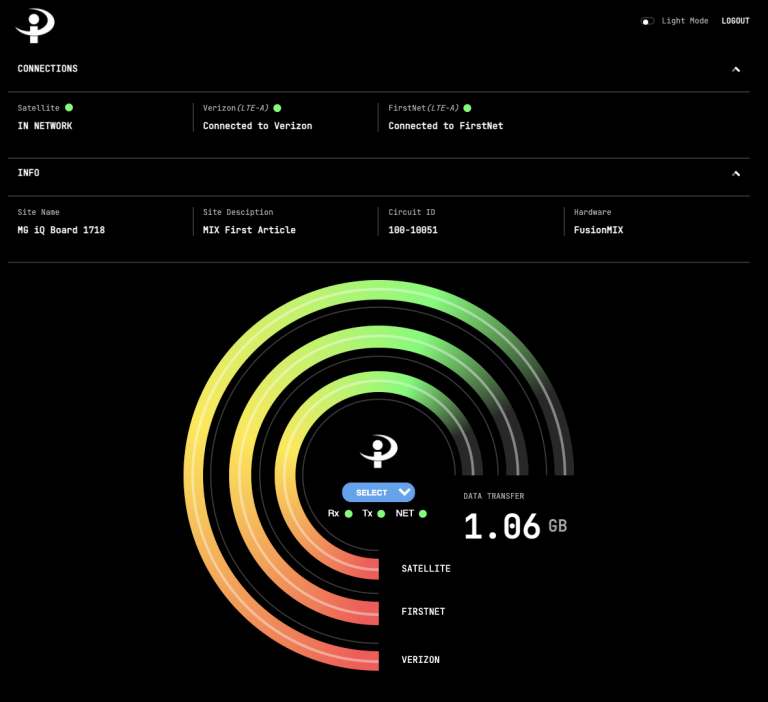Click circuit ID value '100-10051'
The height and width of the screenshot is (702, 768).
pos(413,230)
